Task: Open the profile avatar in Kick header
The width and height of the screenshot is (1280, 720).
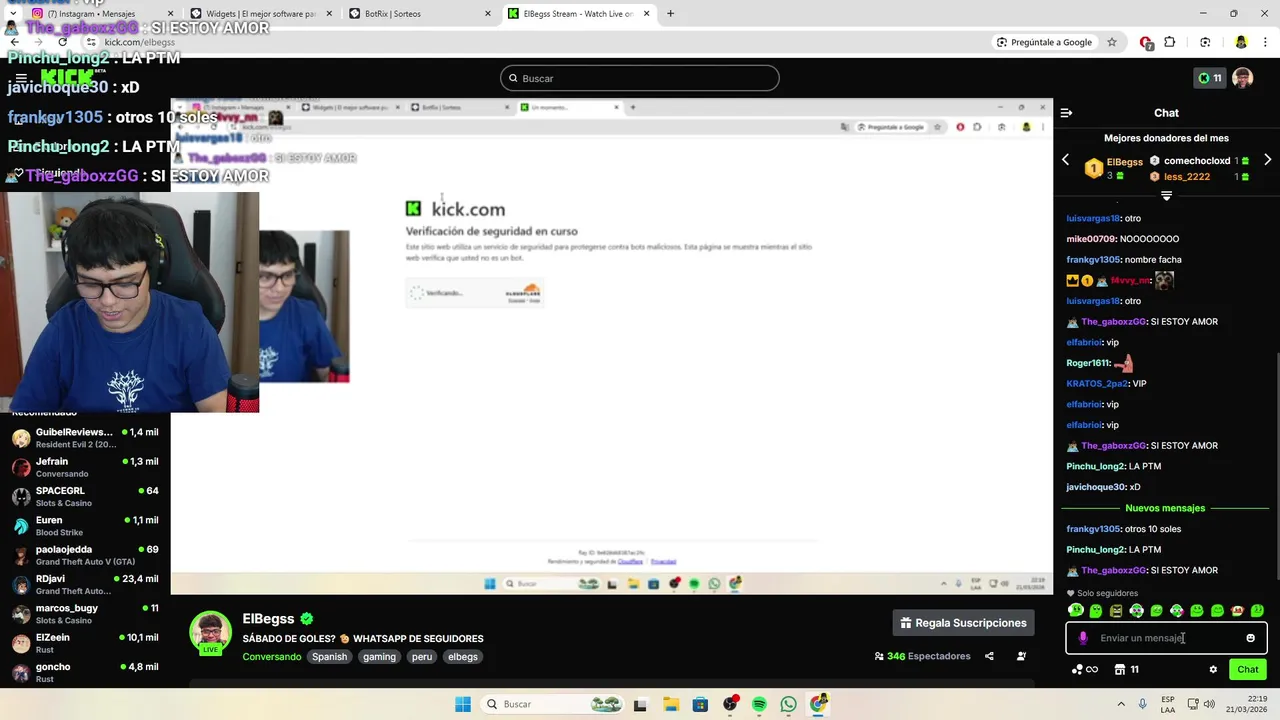Action: [x=1242, y=78]
